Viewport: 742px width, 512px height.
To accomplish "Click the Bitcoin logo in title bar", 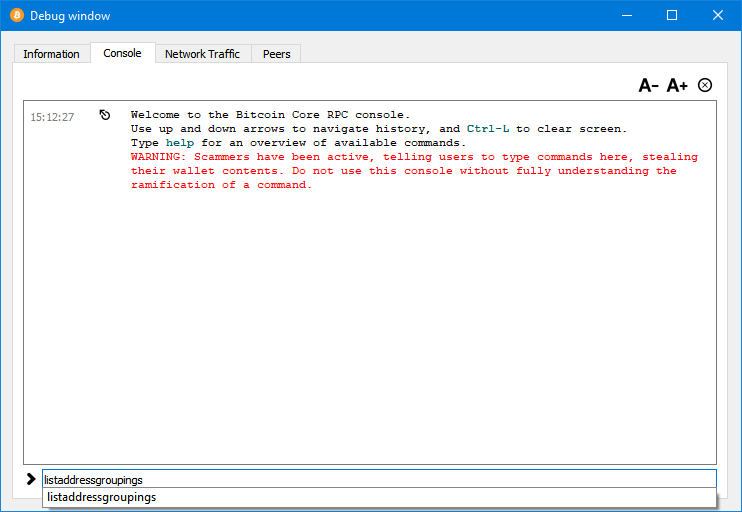I will tap(17, 15).
